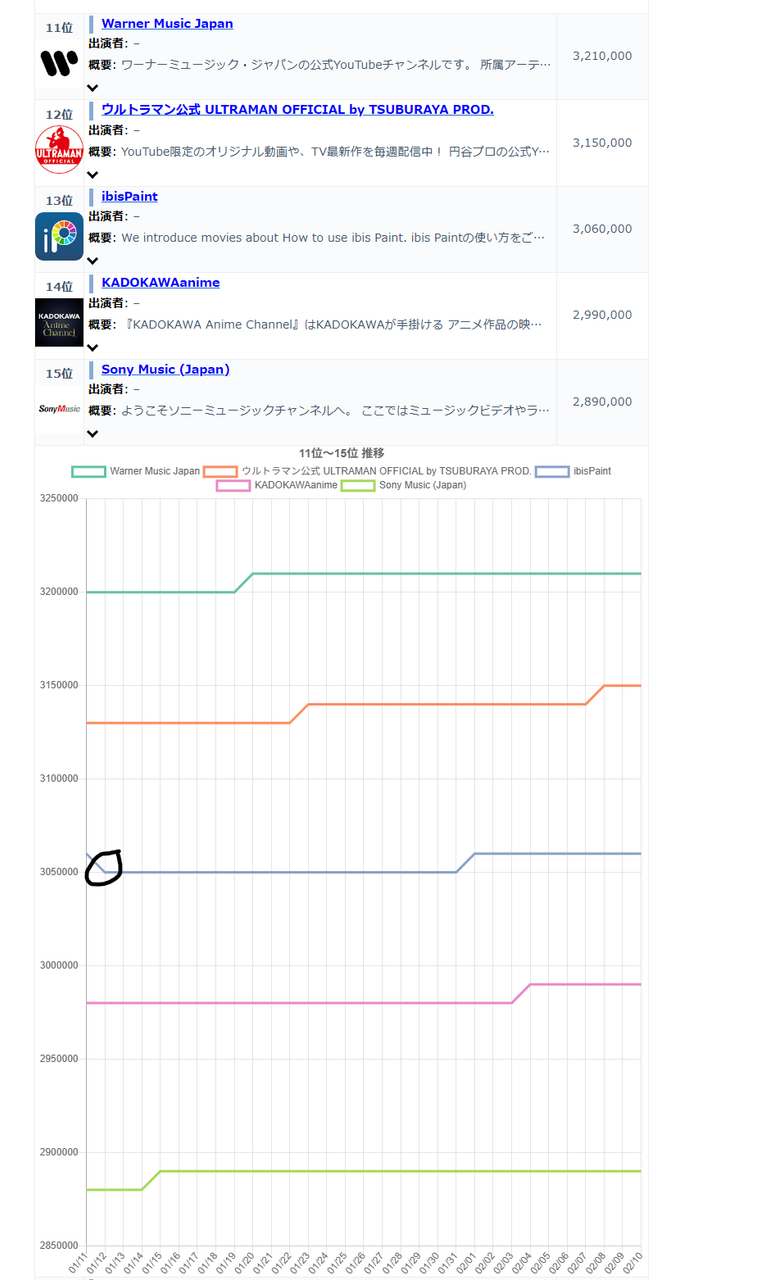Click the Sony Music channel logo
Image resolution: width=775 pixels, height=1280 pixels.
pos(59,408)
